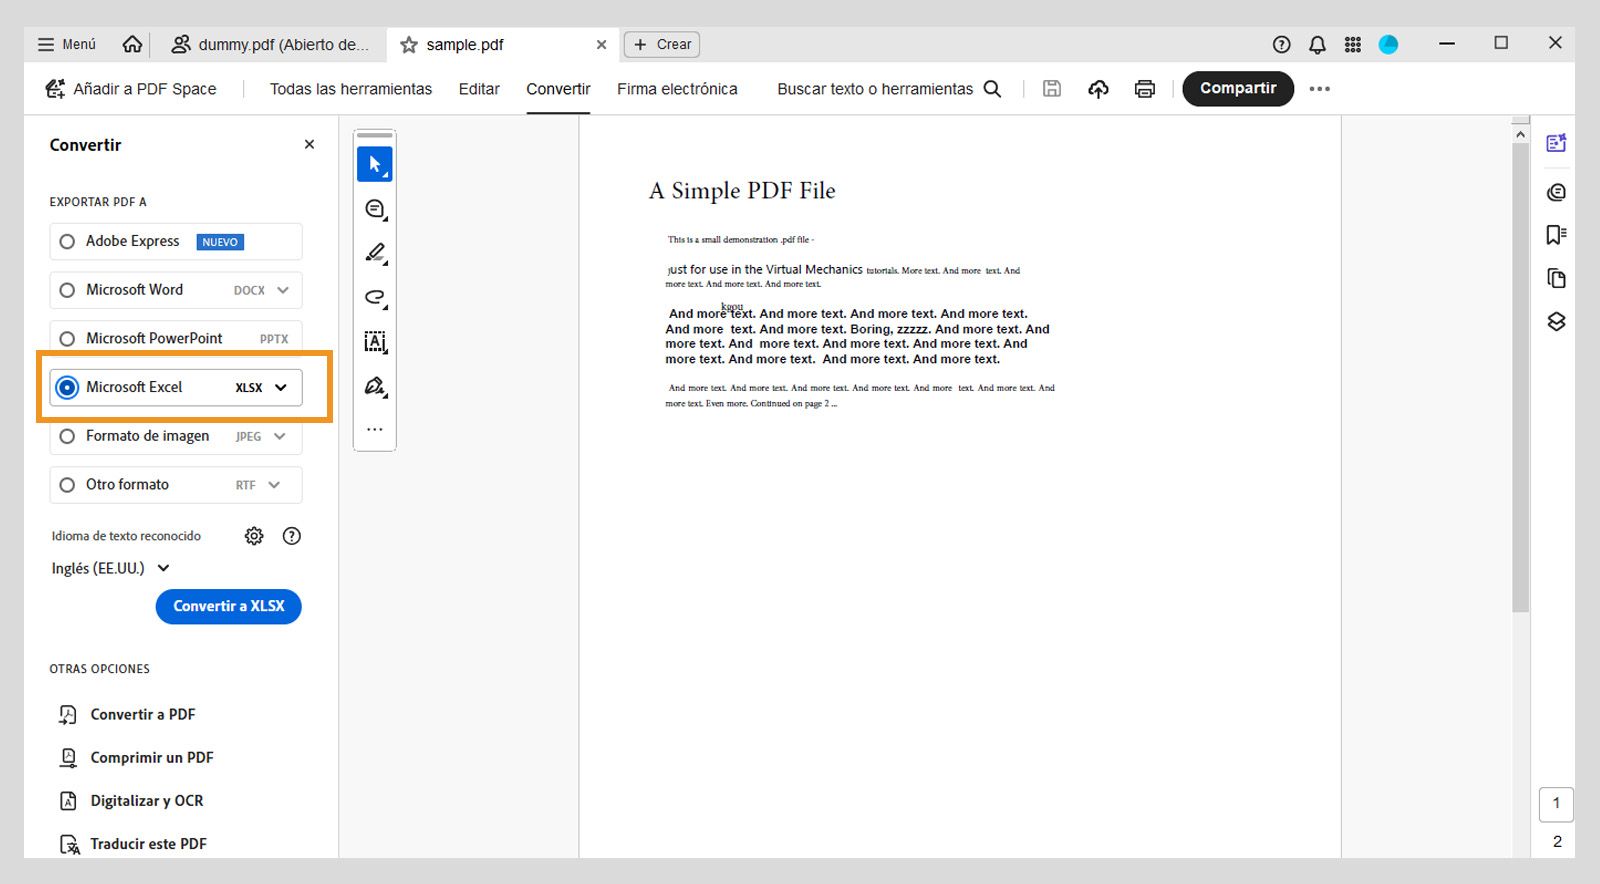Click the cloud upload icon
The width and height of the screenshot is (1600, 884).
click(x=1098, y=89)
